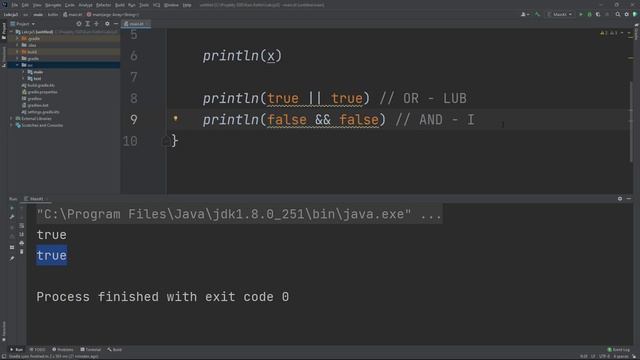
Task: Open Project panel options gear
Action: pos(107,24)
